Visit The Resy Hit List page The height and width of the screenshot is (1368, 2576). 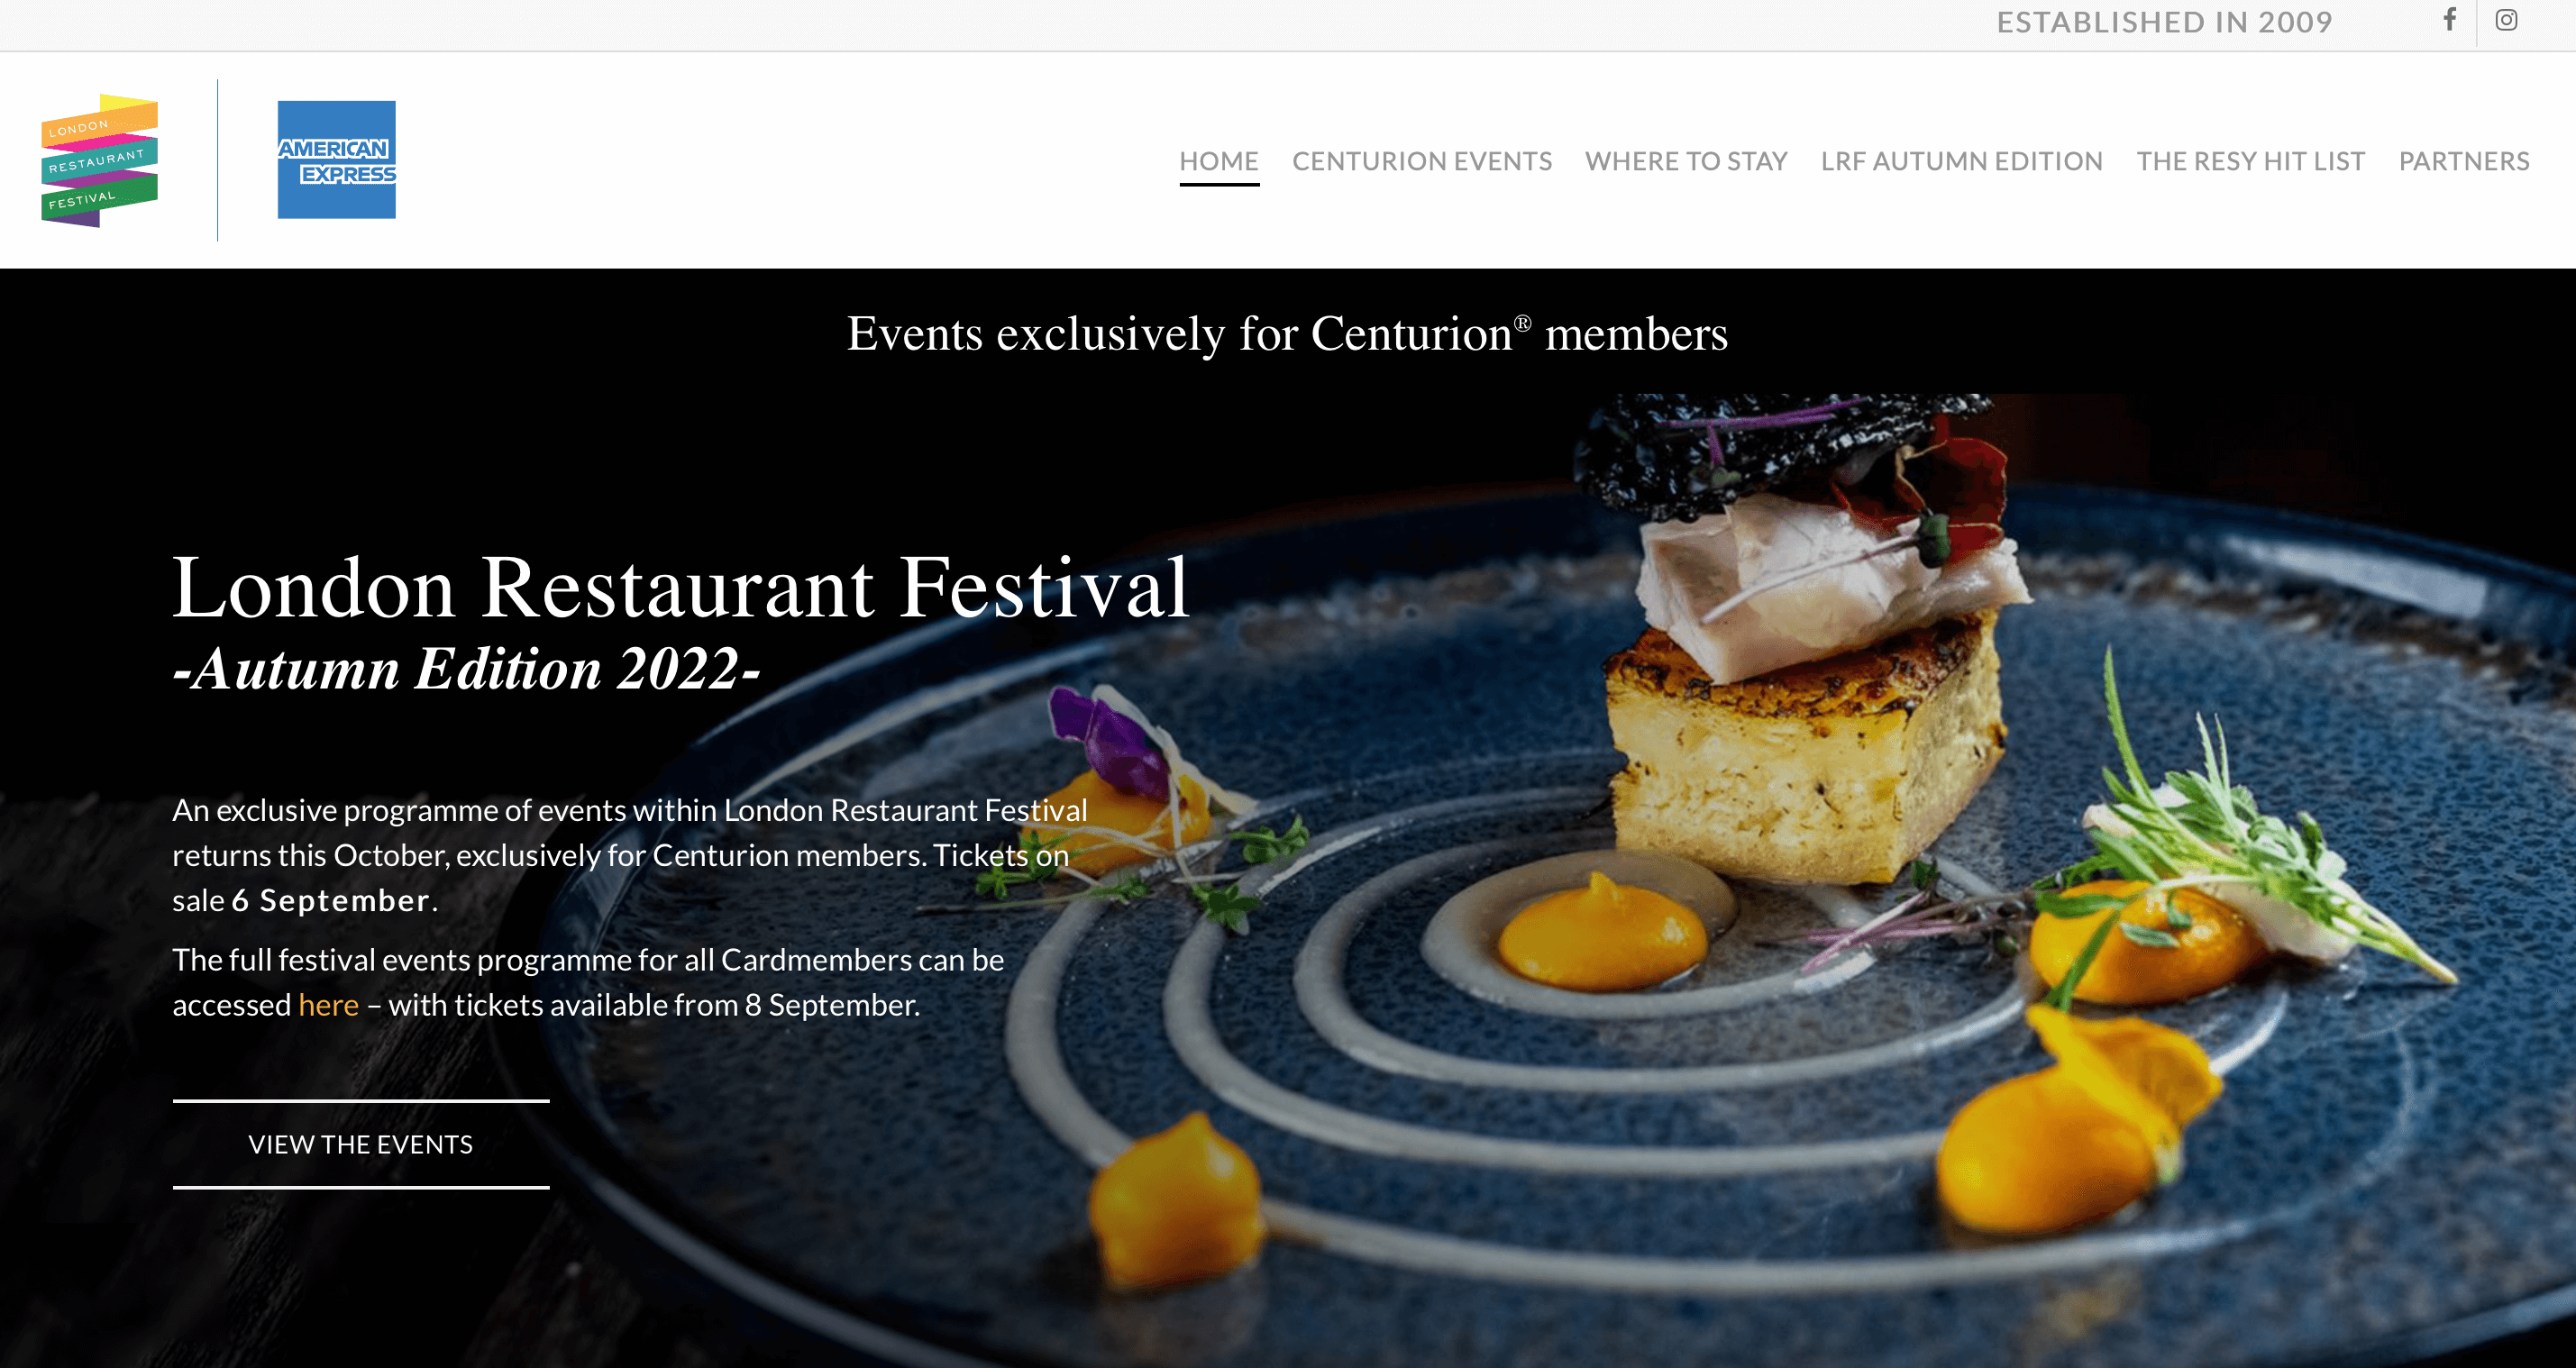tap(2251, 161)
